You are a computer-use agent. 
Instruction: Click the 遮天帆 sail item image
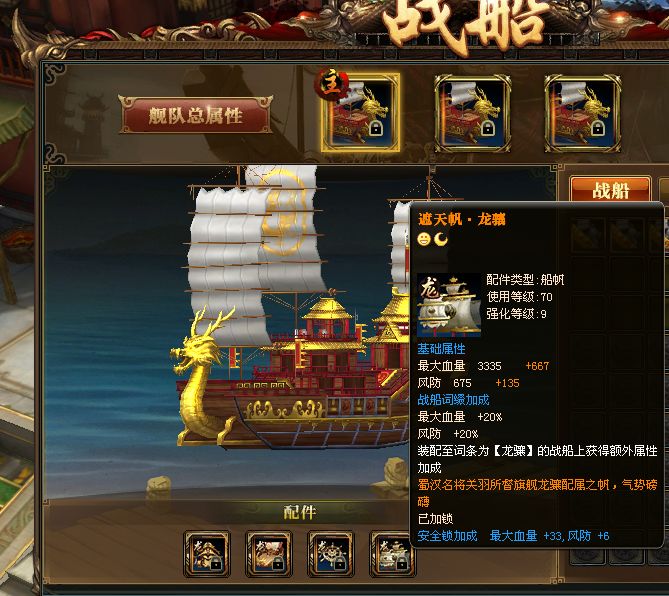(x=449, y=305)
